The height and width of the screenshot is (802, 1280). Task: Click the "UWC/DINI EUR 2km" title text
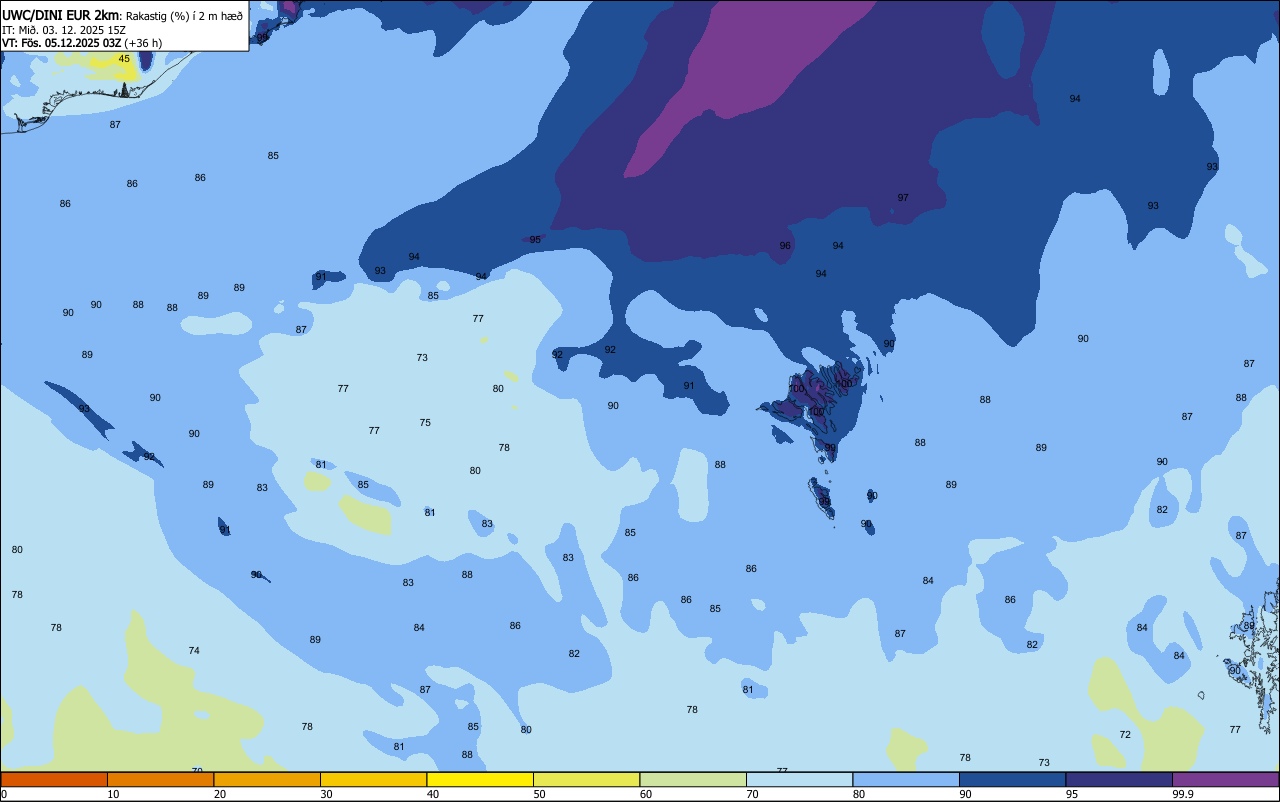tap(61, 15)
